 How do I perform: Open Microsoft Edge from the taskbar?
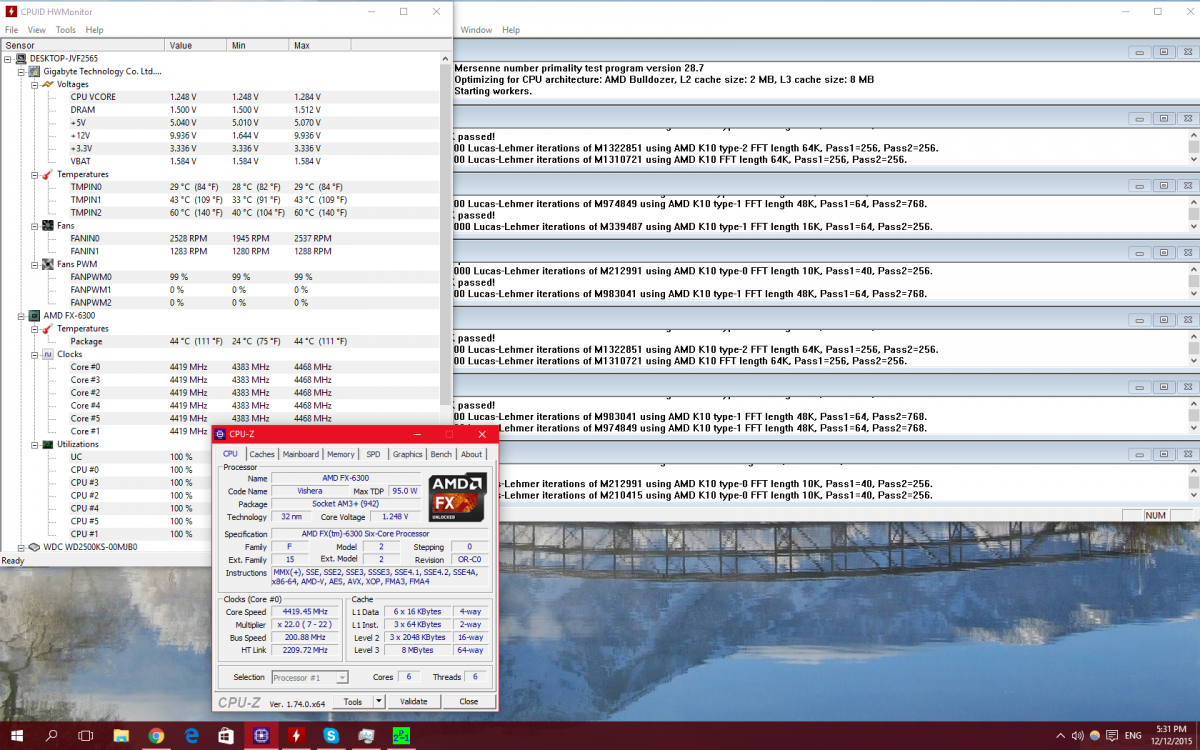(191, 736)
